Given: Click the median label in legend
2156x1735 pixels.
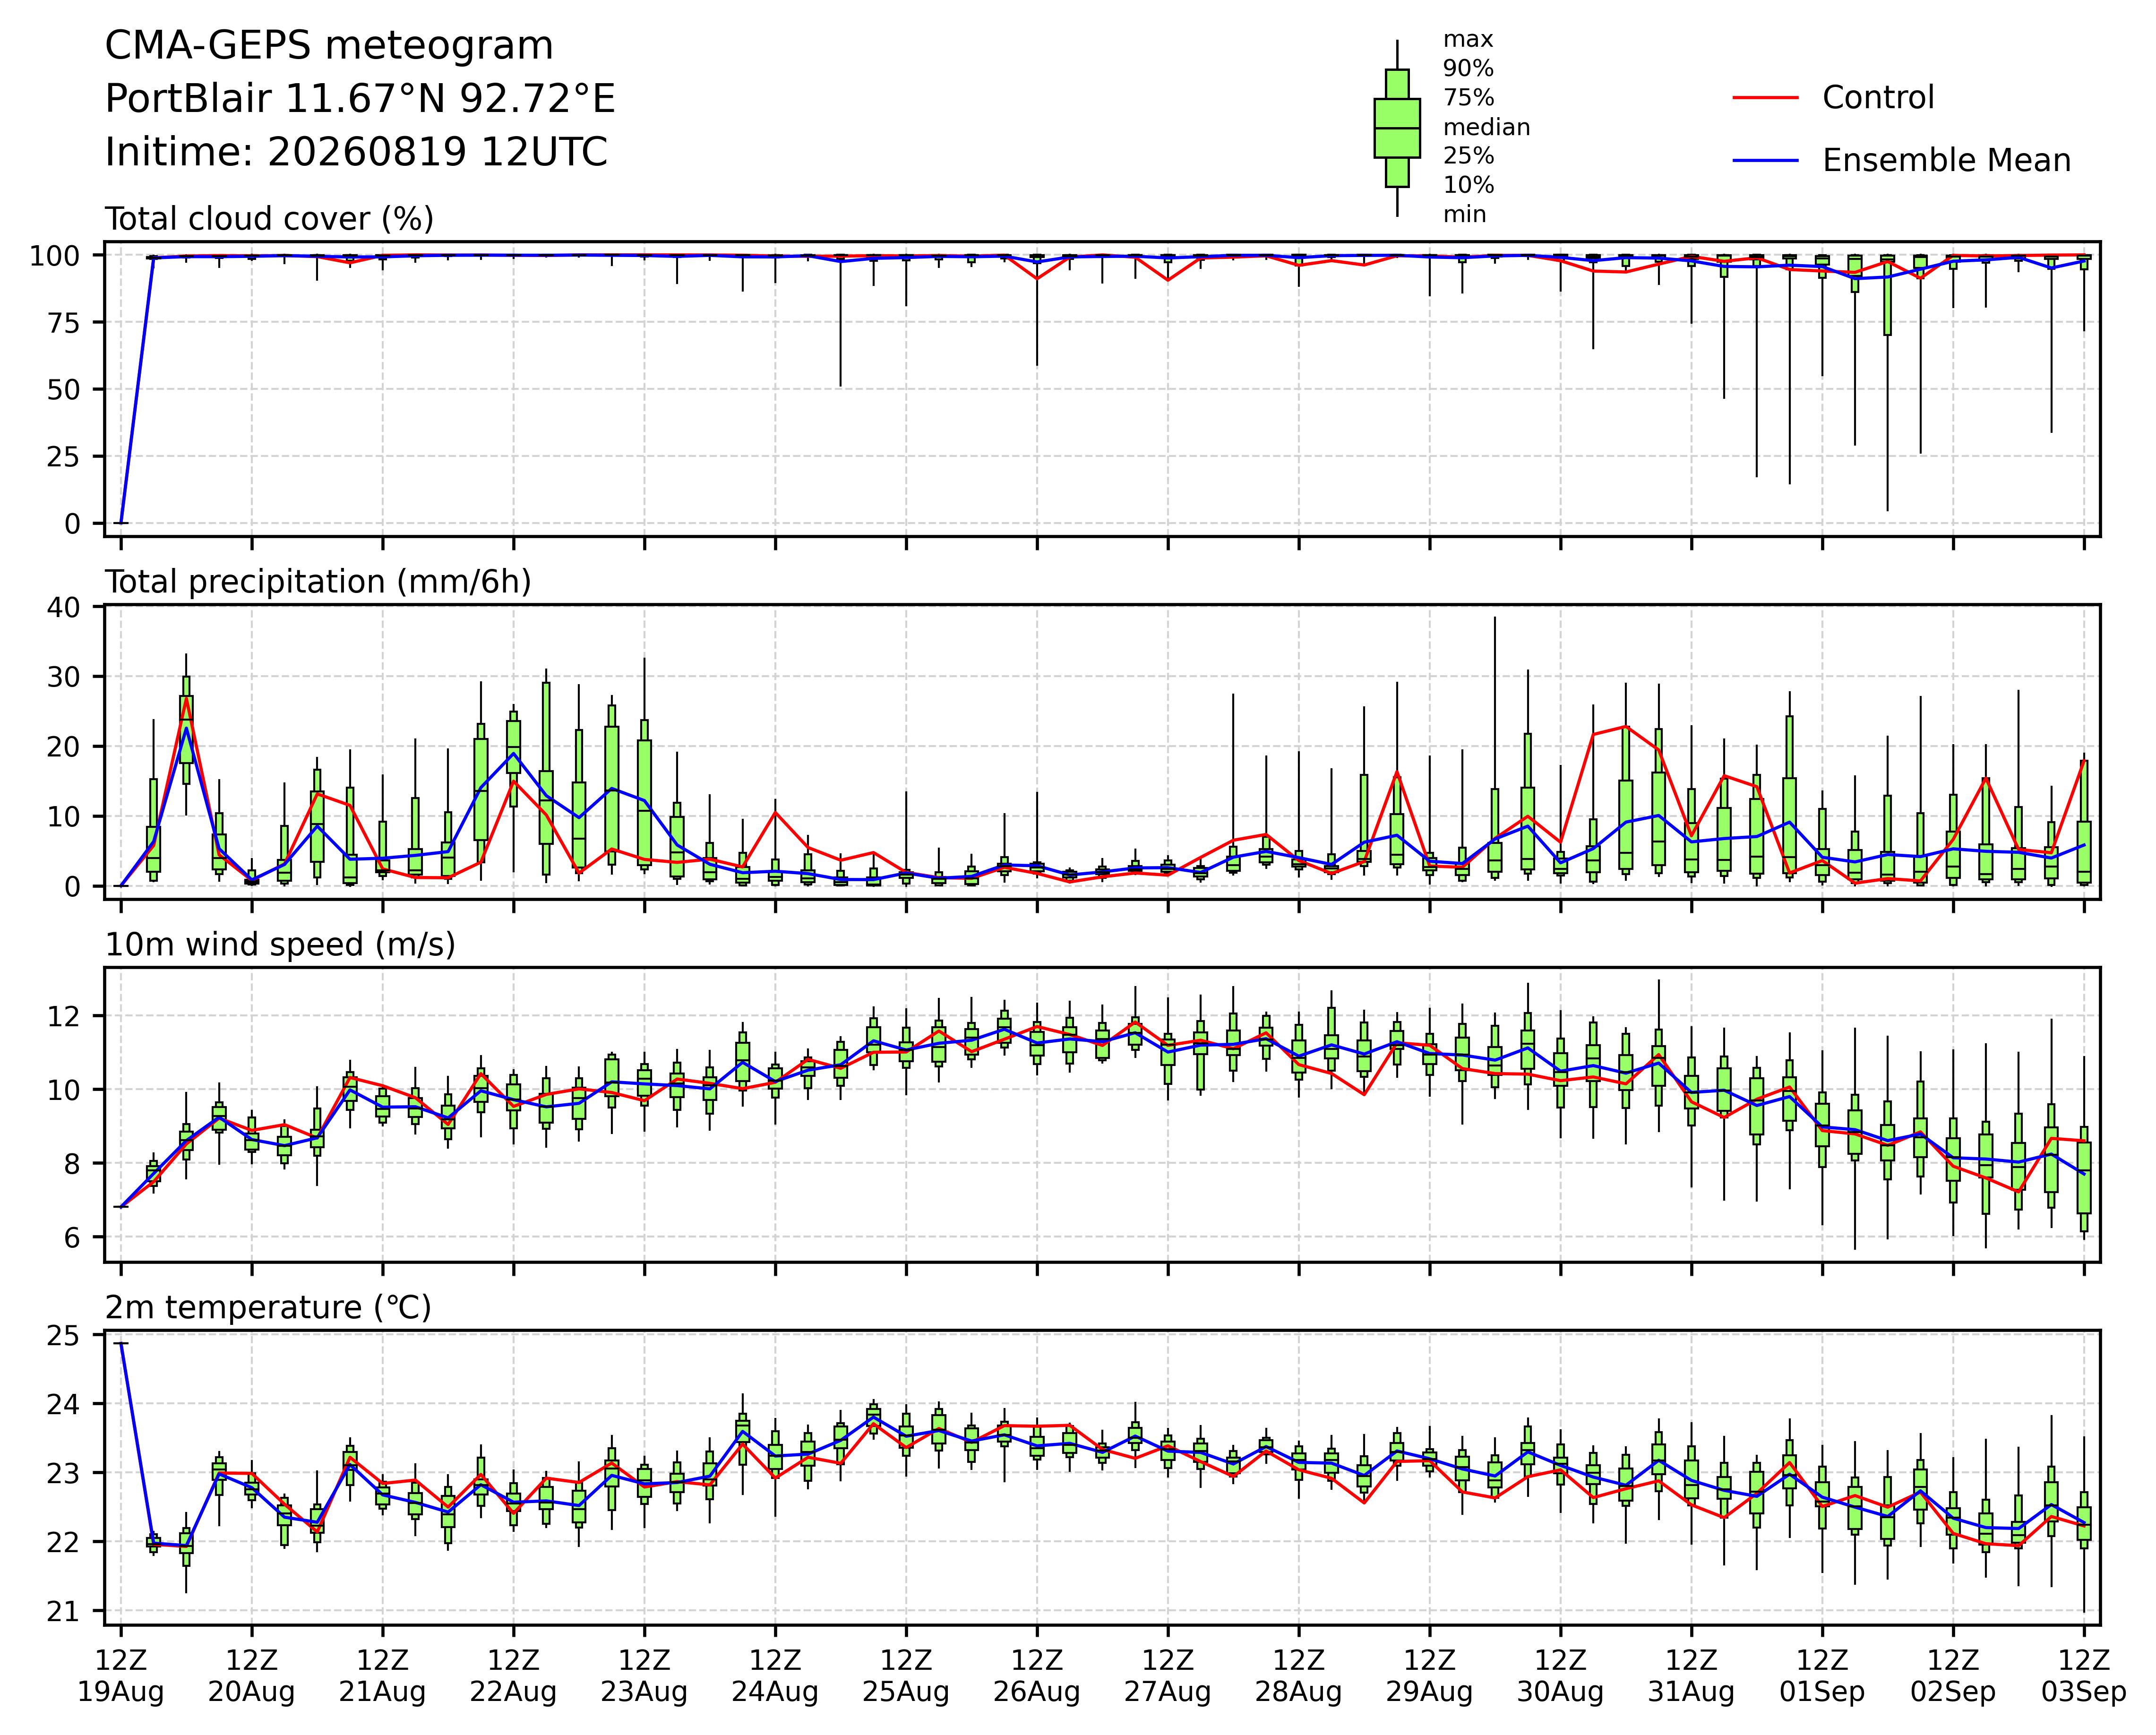Looking at the screenshot, I should (x=1486, y=128).
